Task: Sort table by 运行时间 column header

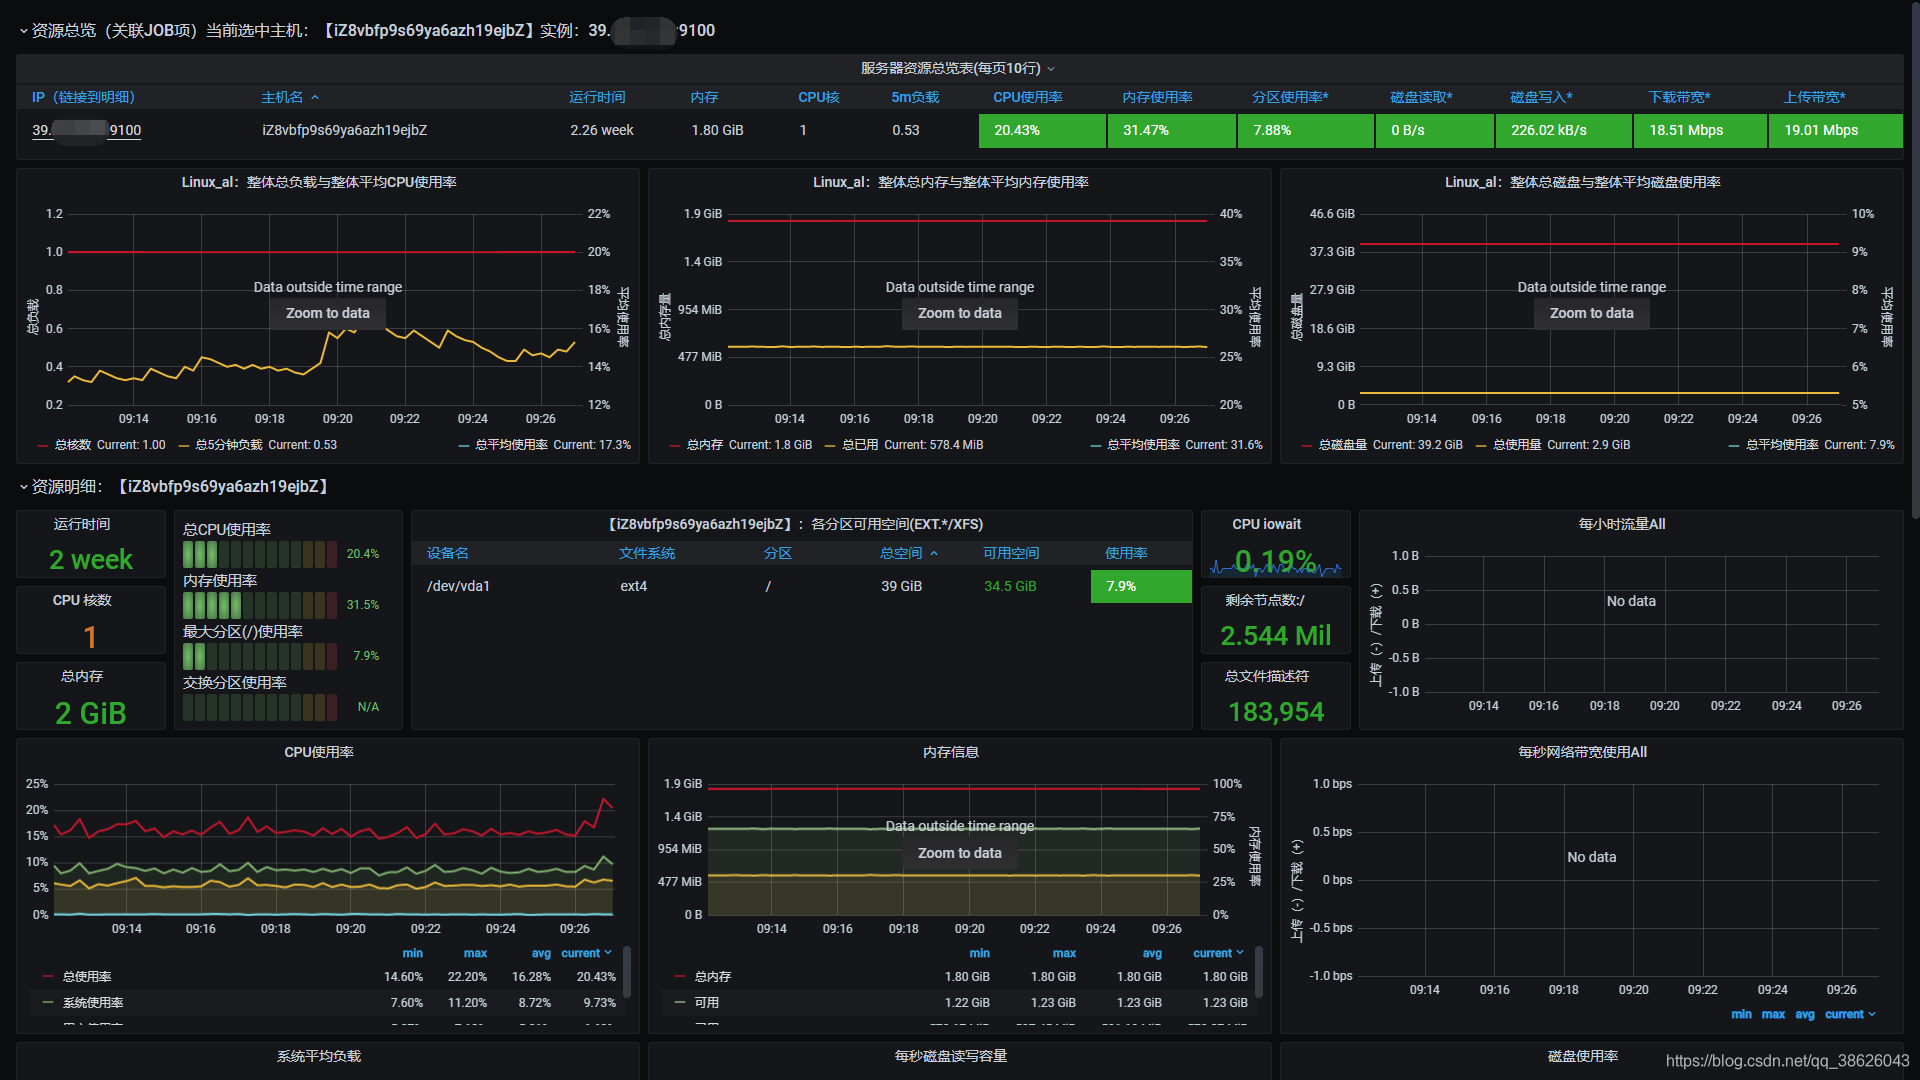Action: [597, 97]
